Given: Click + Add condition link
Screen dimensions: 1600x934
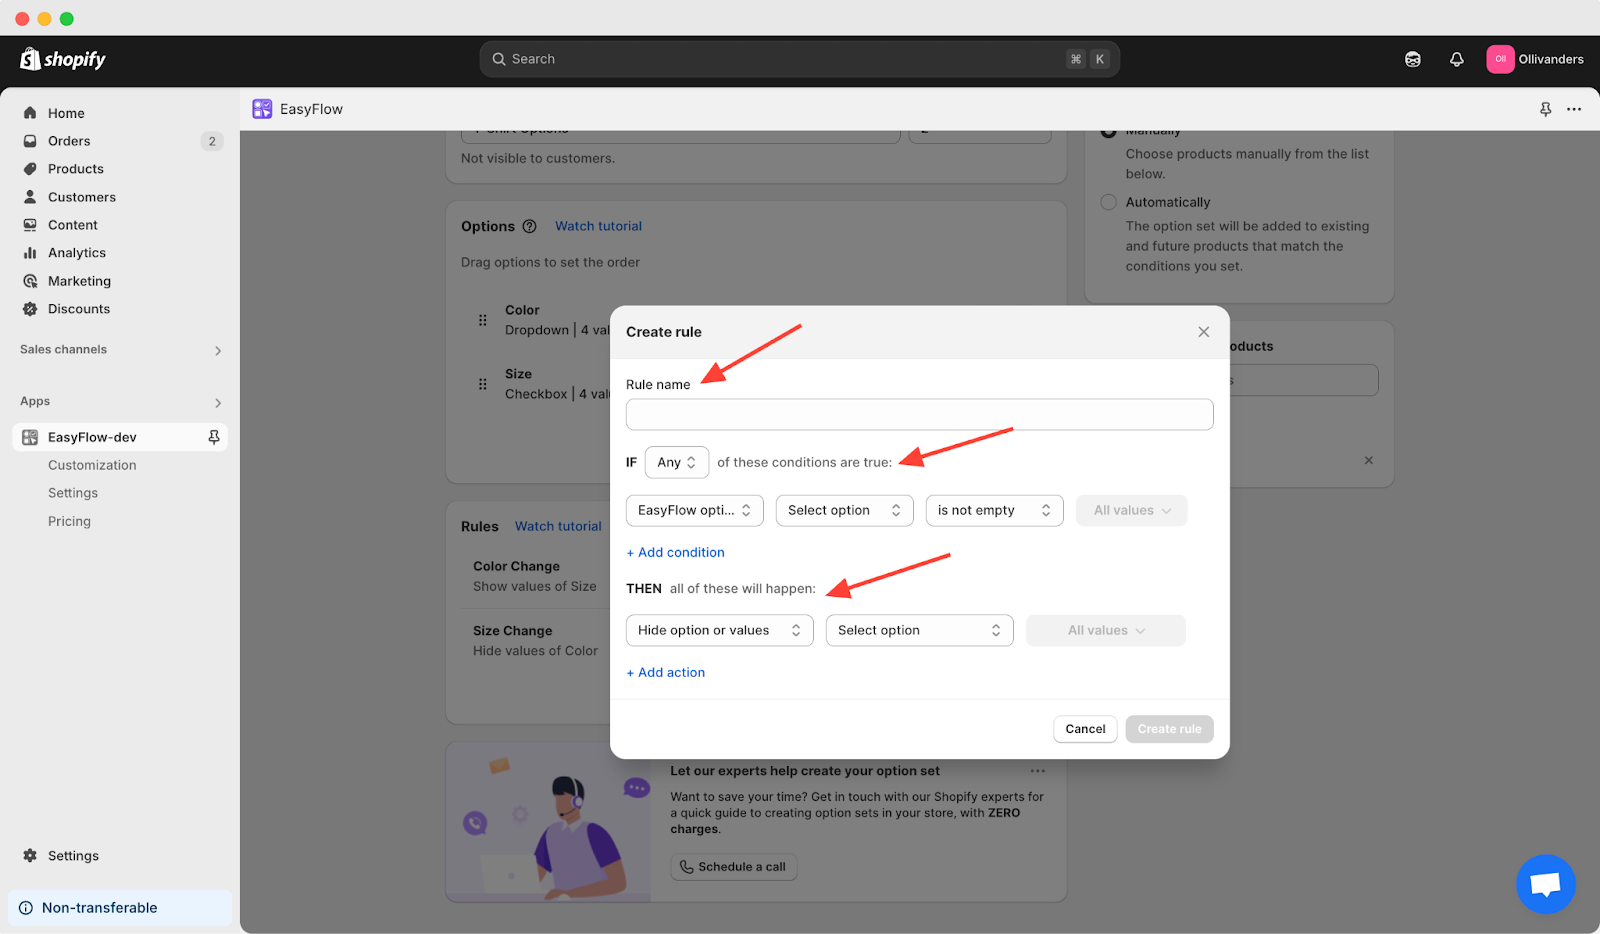Looking at the screenshot, I should tap(675, 552).
